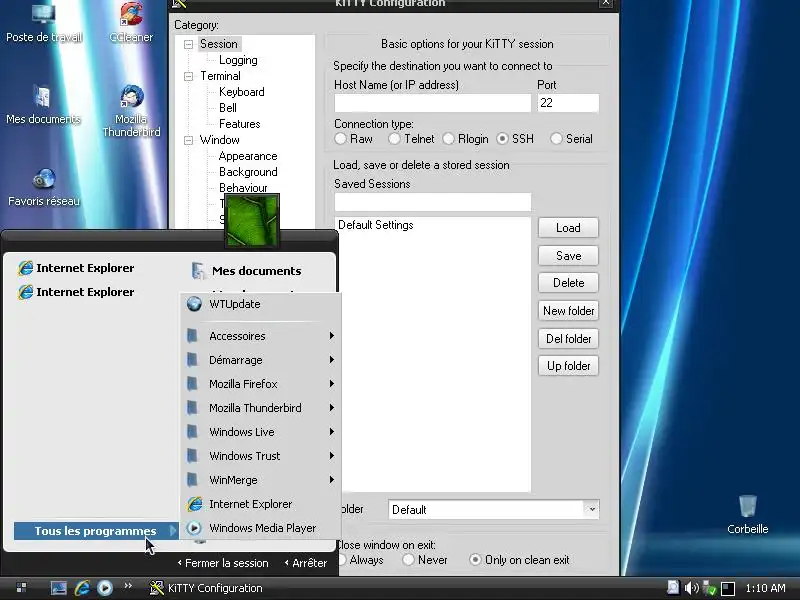Open second pinned Internet Explorer entry
This screenshot has width=800, height=600.
pyautogui.click(x=76, y=292)
